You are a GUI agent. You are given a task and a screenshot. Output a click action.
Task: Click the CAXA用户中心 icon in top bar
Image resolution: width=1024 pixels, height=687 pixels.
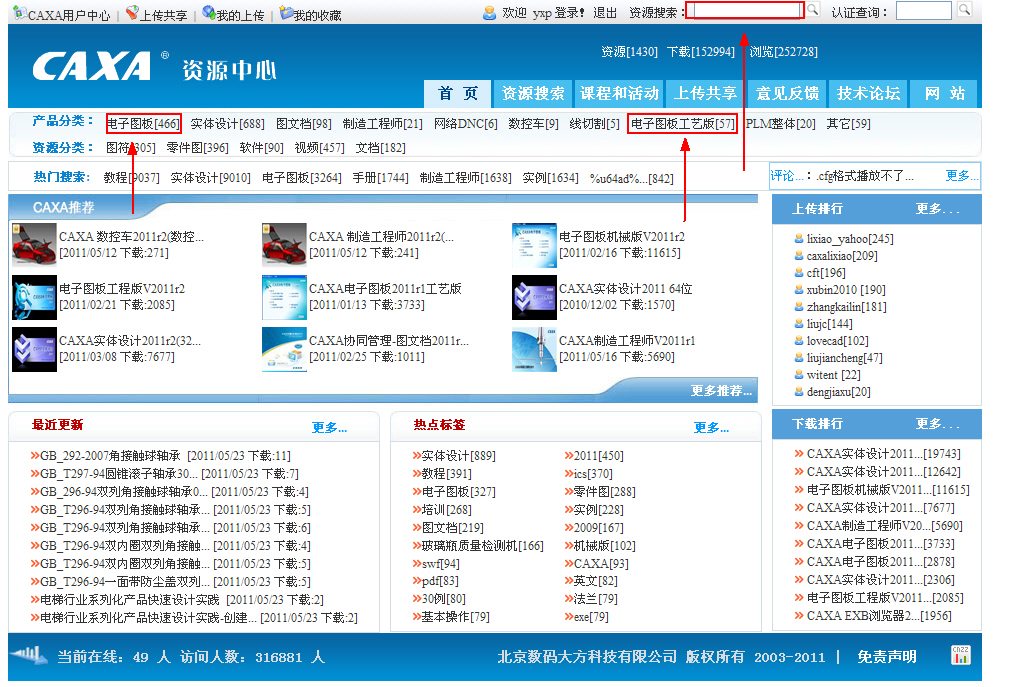pyautogui.click(x=20, y=14)
